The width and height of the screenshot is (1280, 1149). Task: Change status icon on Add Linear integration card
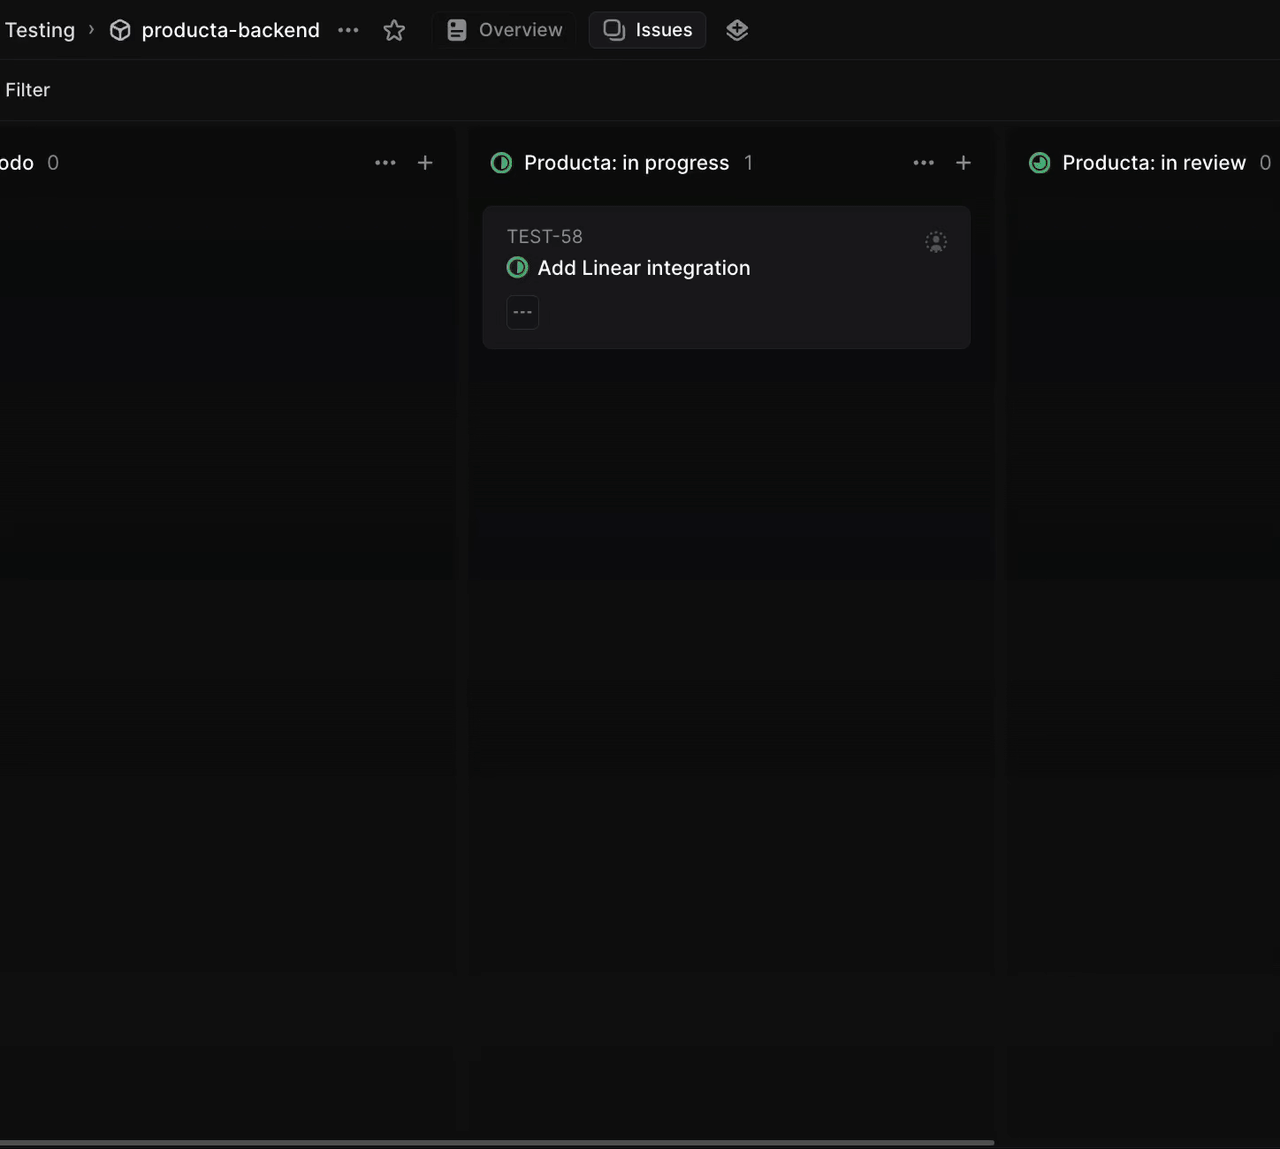[517, 268]
